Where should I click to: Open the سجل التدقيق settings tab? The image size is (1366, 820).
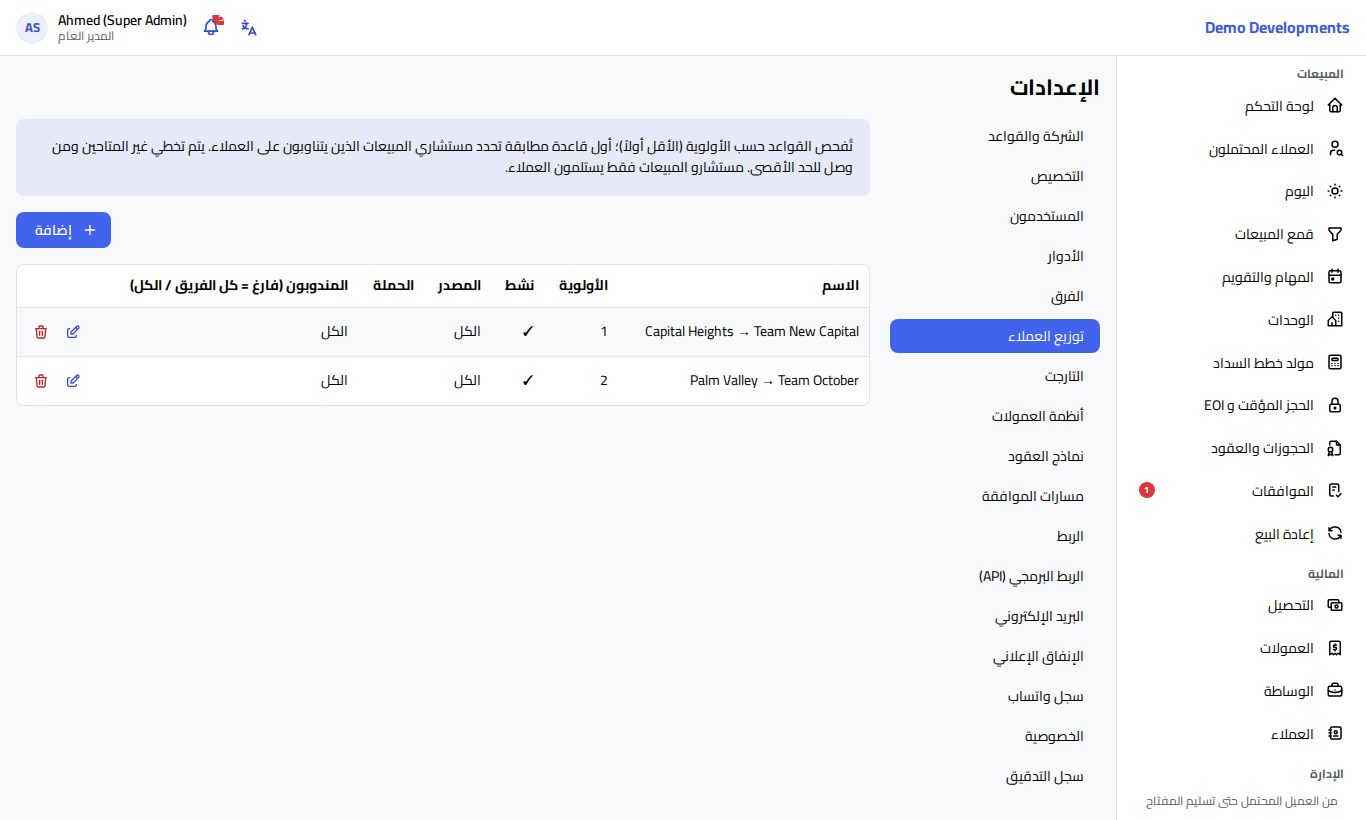coord(995,776)
